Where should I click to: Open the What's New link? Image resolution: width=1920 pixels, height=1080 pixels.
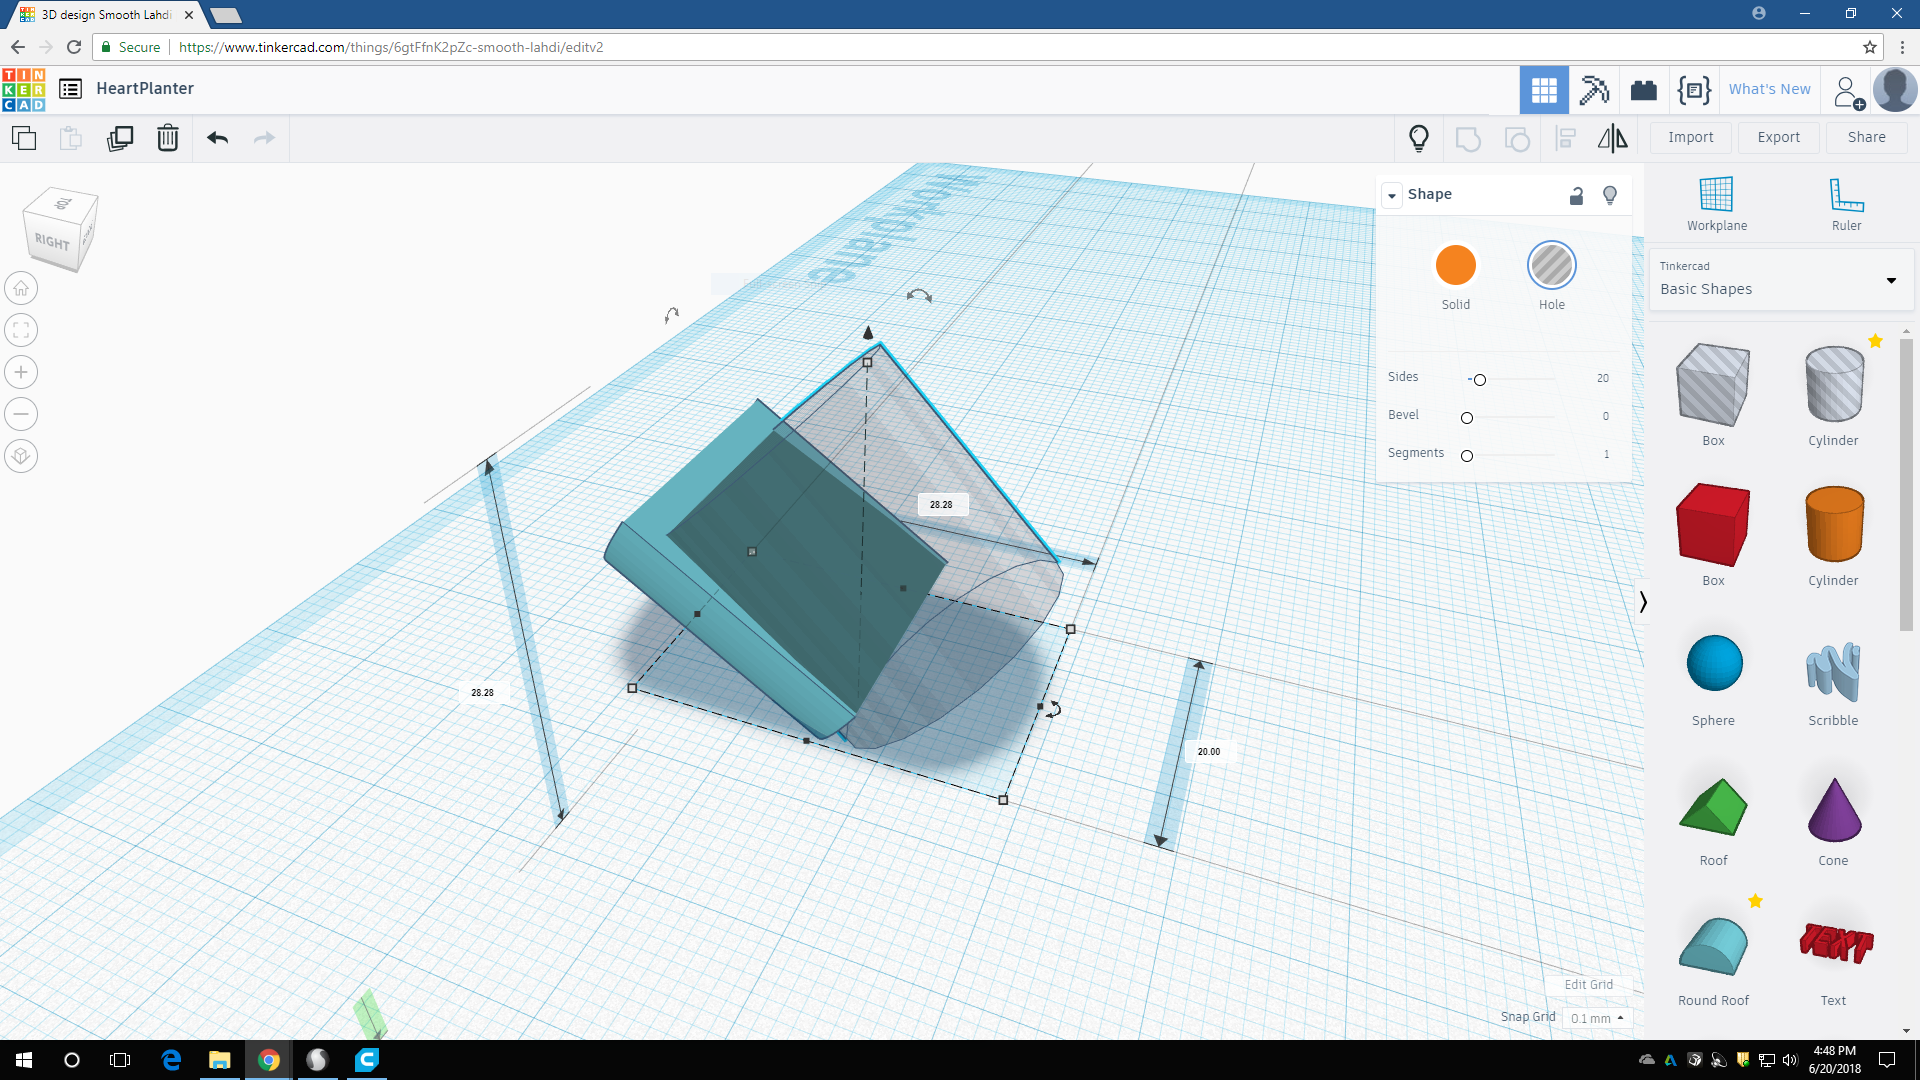(x=1769, y=89)
